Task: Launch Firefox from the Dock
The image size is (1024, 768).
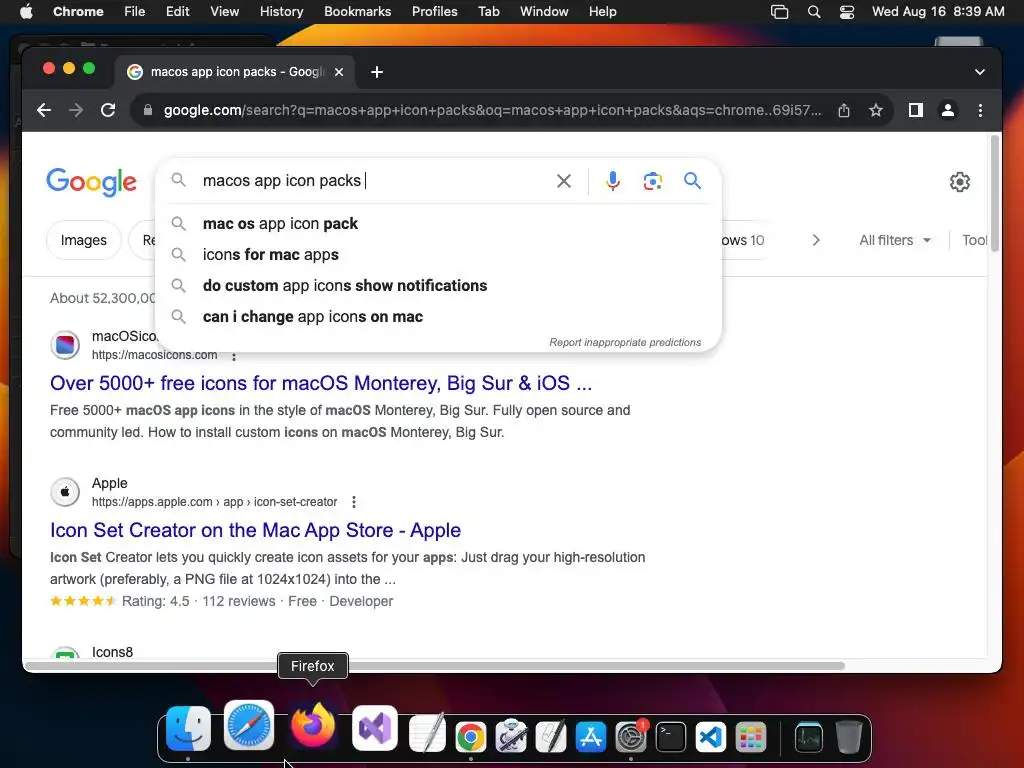Action: [x=312, y=726]
